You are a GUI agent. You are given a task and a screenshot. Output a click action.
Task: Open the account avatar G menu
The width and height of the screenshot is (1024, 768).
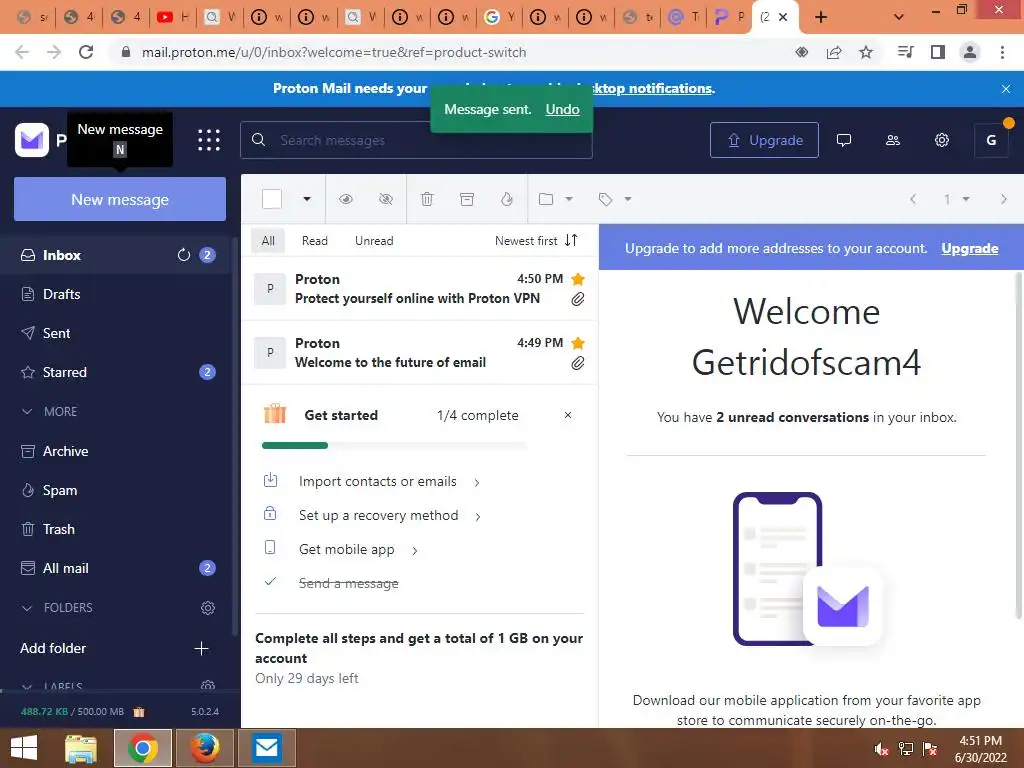click(991, 140)
